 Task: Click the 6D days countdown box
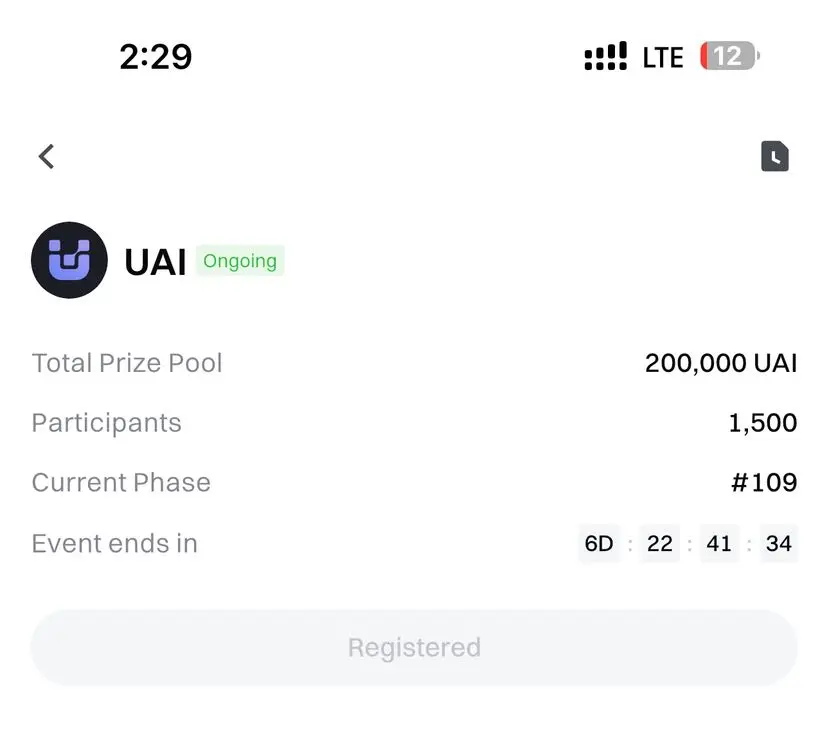tap(599, 544)
